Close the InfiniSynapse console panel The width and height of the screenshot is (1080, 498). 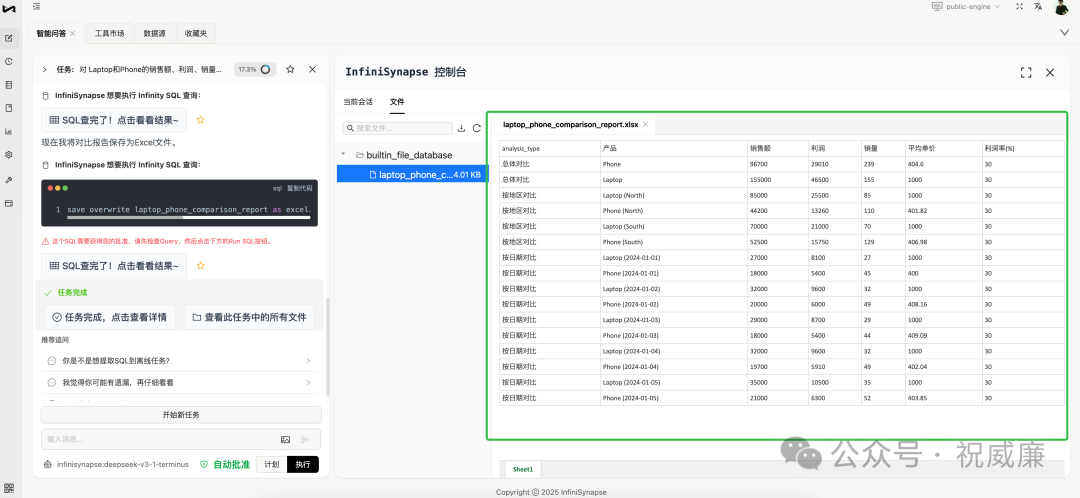tap(1050, 72)
